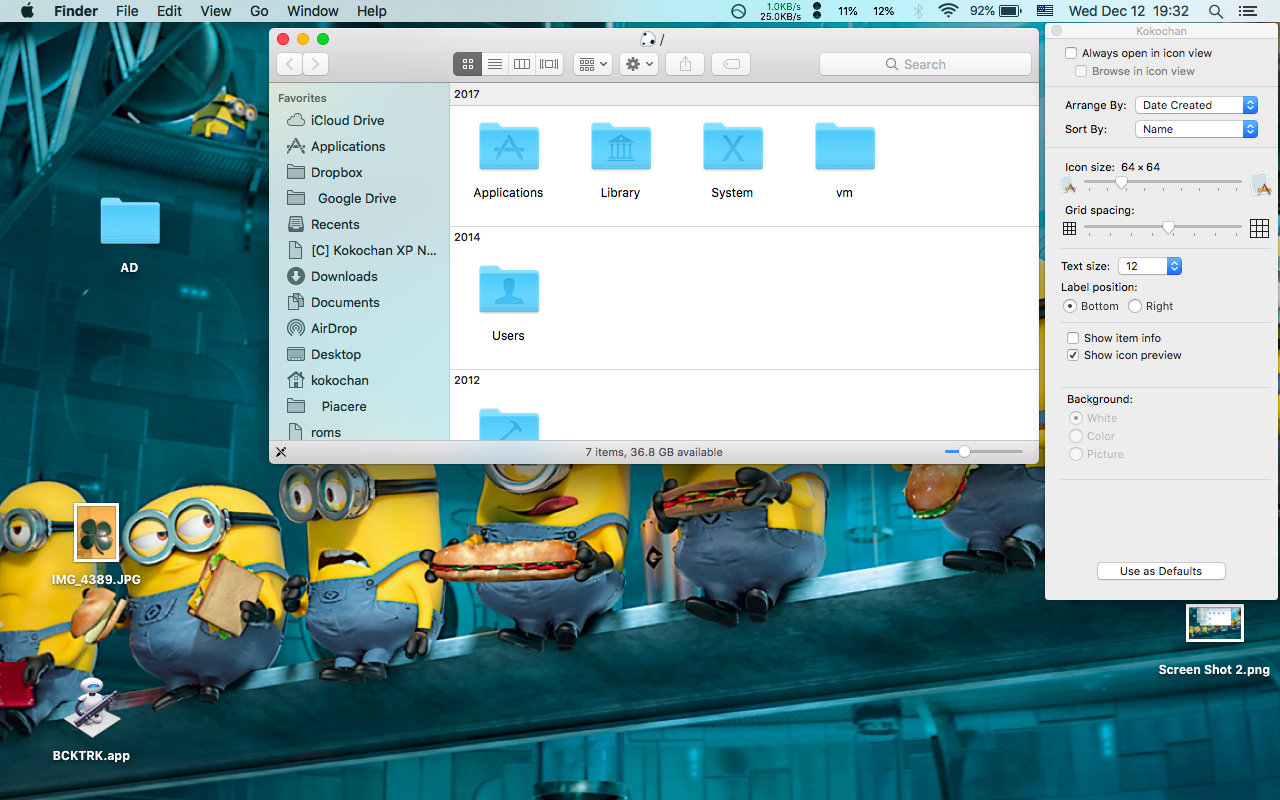The image size is (1280, 800).
Task: Click the path tools icon in status bar
Action: tap(281, 452)
